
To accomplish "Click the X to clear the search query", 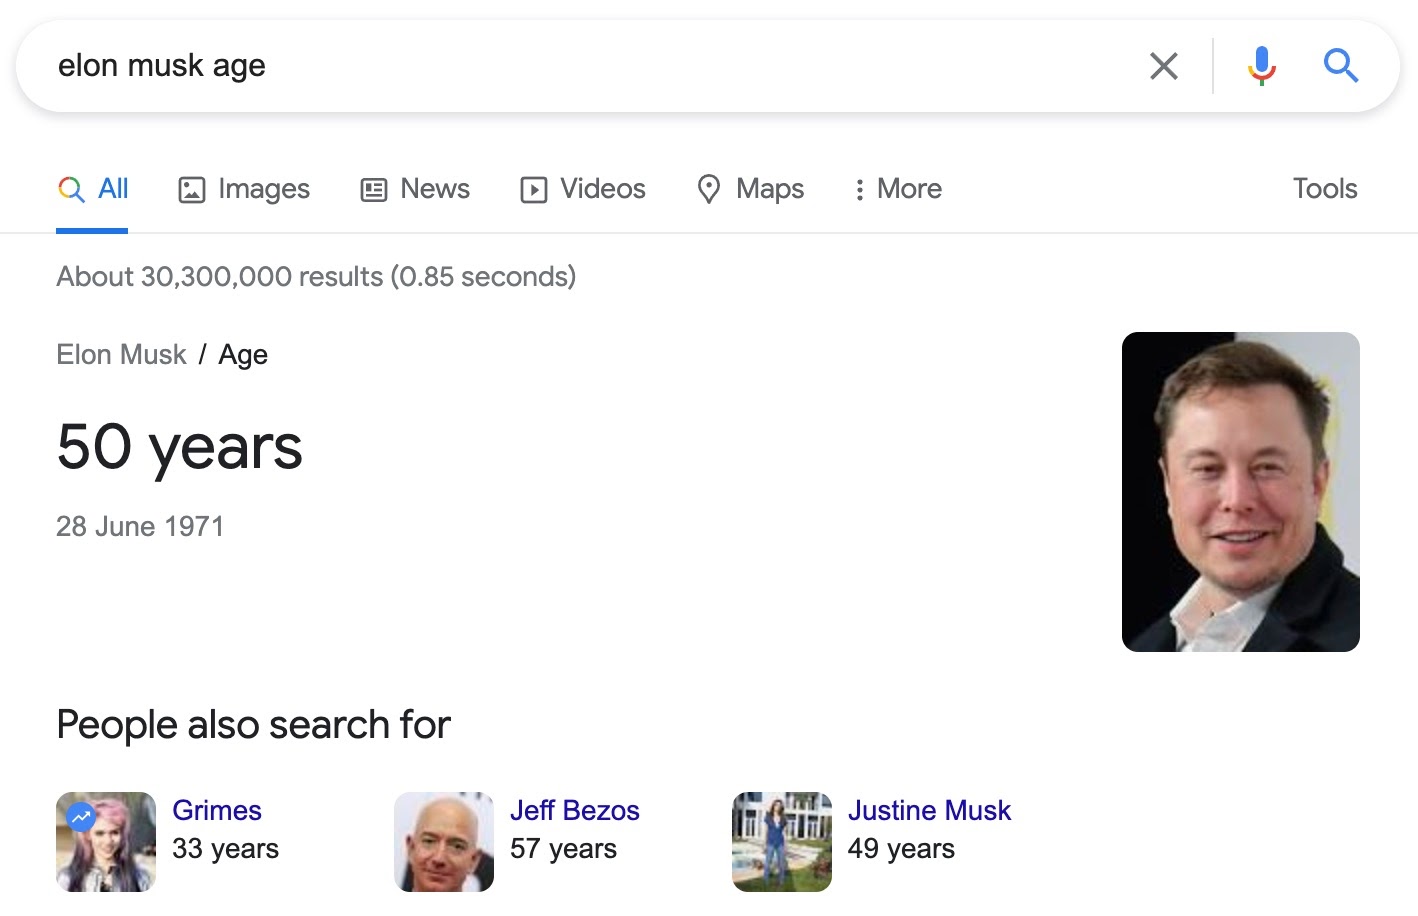I will coord(1163,65).
